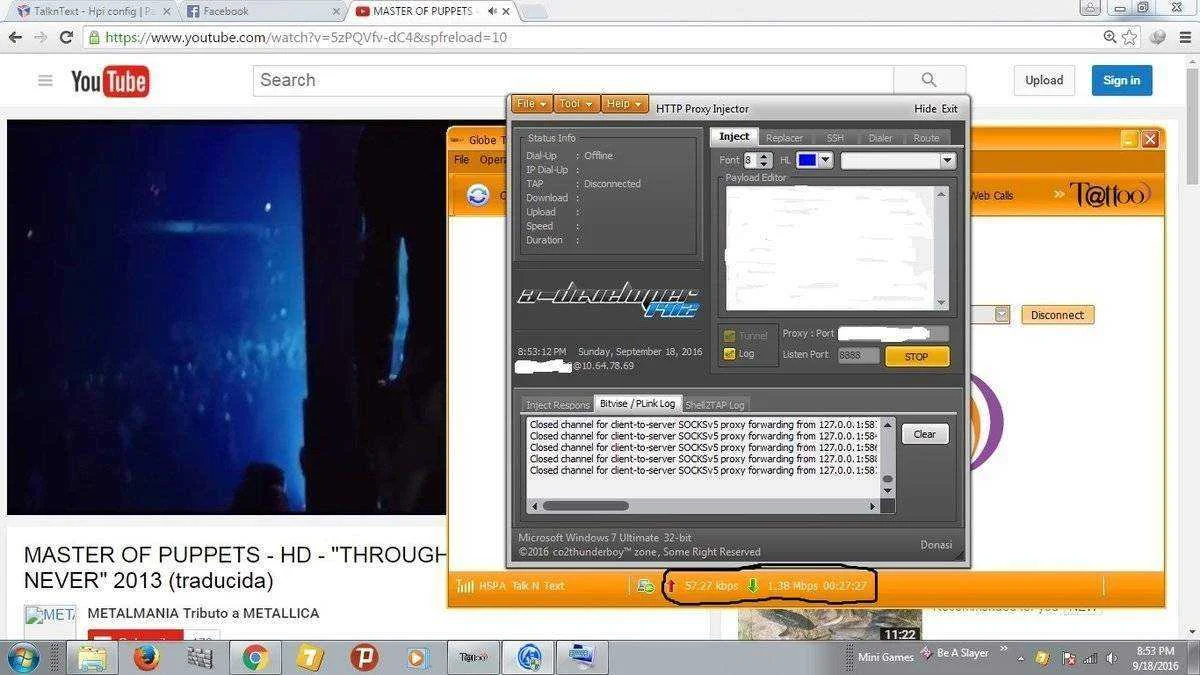Adjust the Font size stepper

(764, 160)
